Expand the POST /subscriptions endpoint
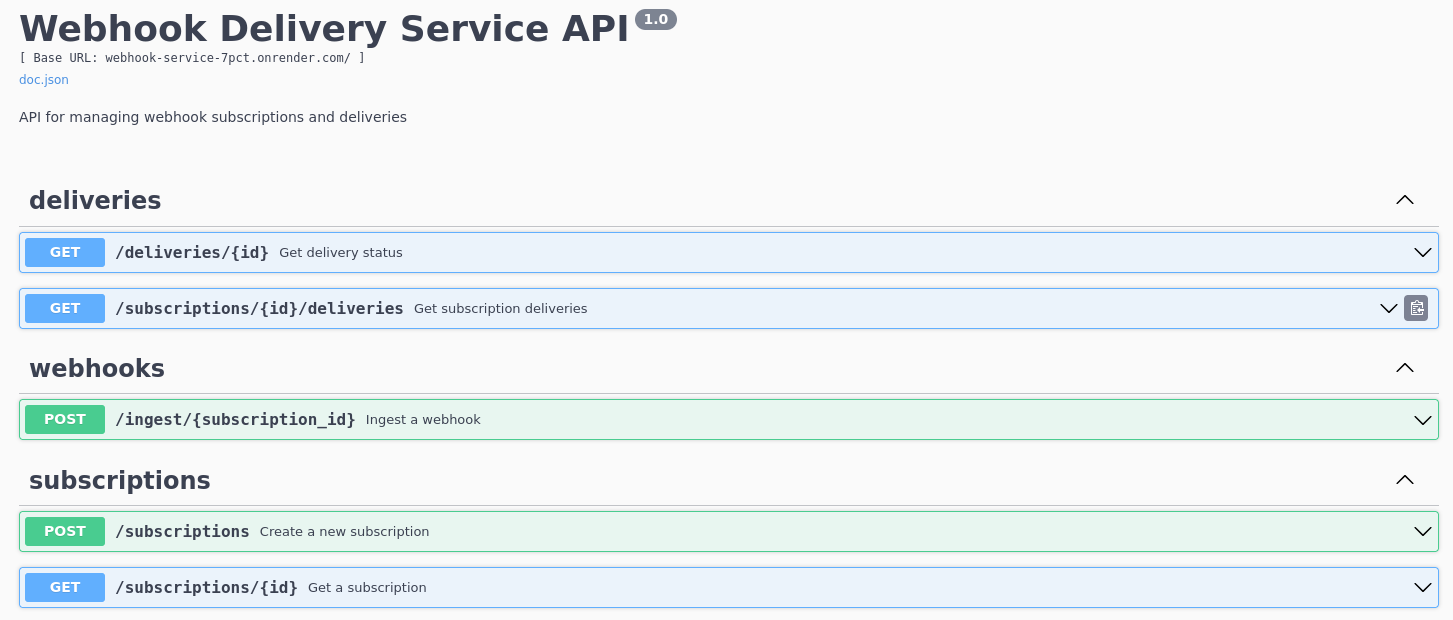This screenshot has width=1453, height=620. (1421, 531)
